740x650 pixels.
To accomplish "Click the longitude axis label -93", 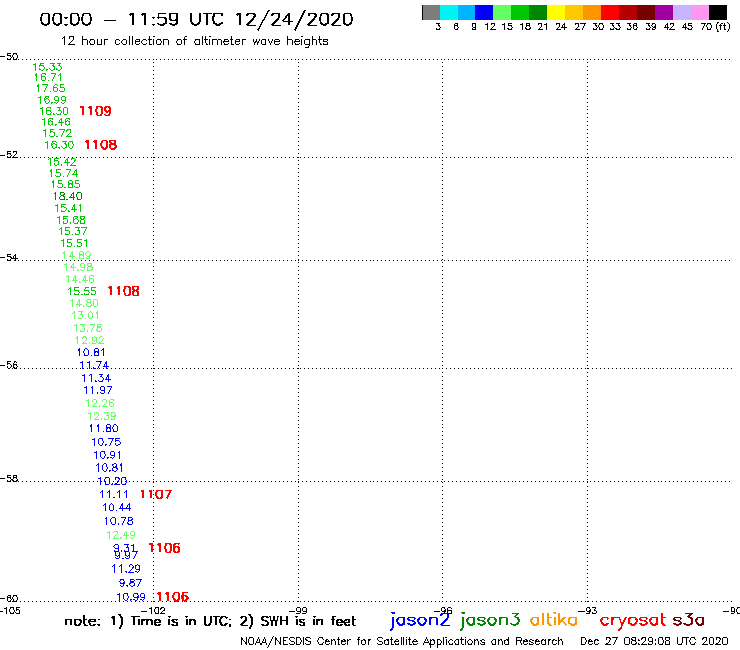I will coord(588,611).
